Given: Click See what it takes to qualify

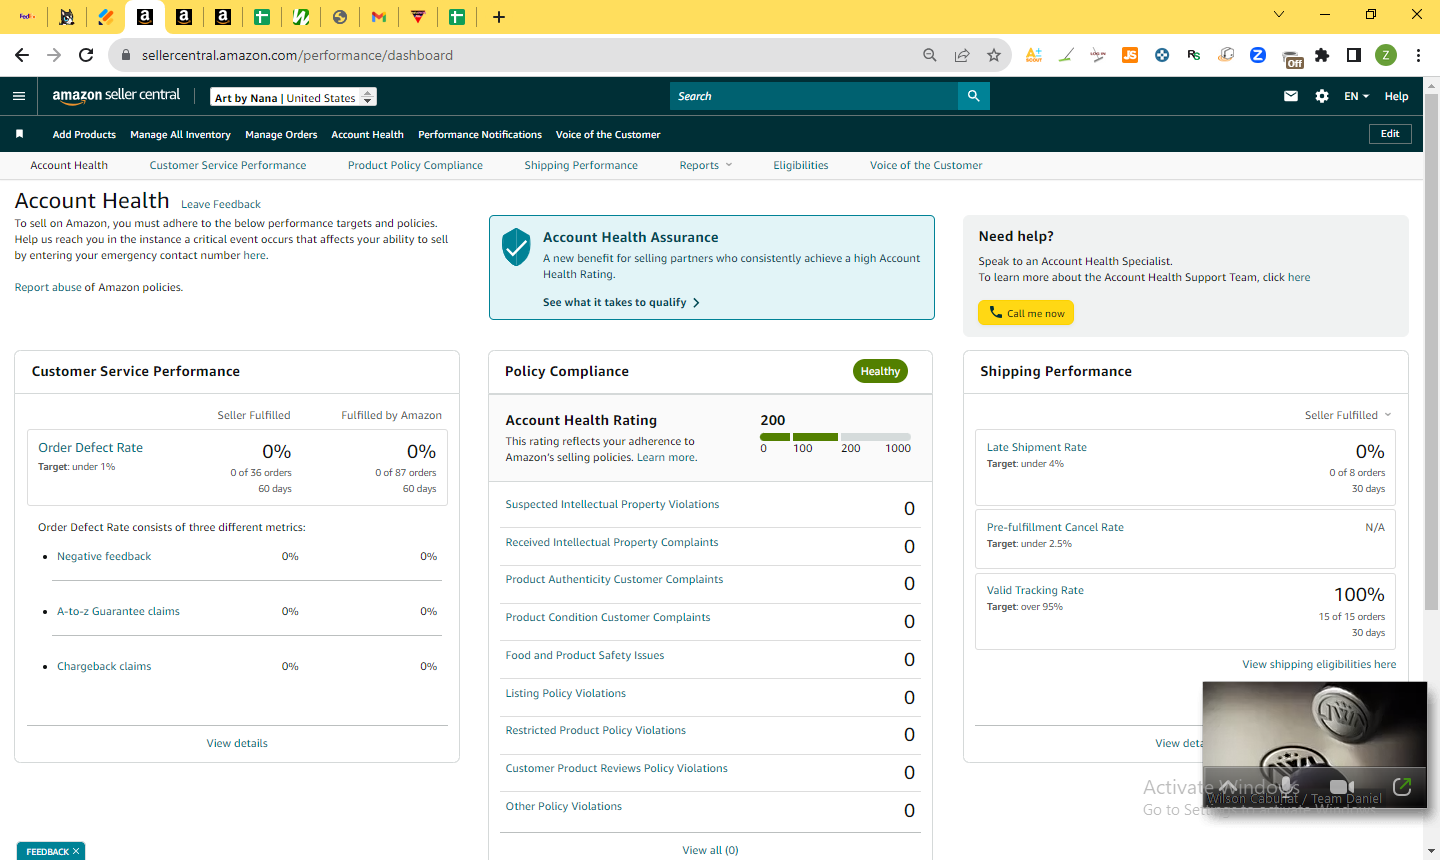Looking at the screenshot, I should (x=621, y=302).
